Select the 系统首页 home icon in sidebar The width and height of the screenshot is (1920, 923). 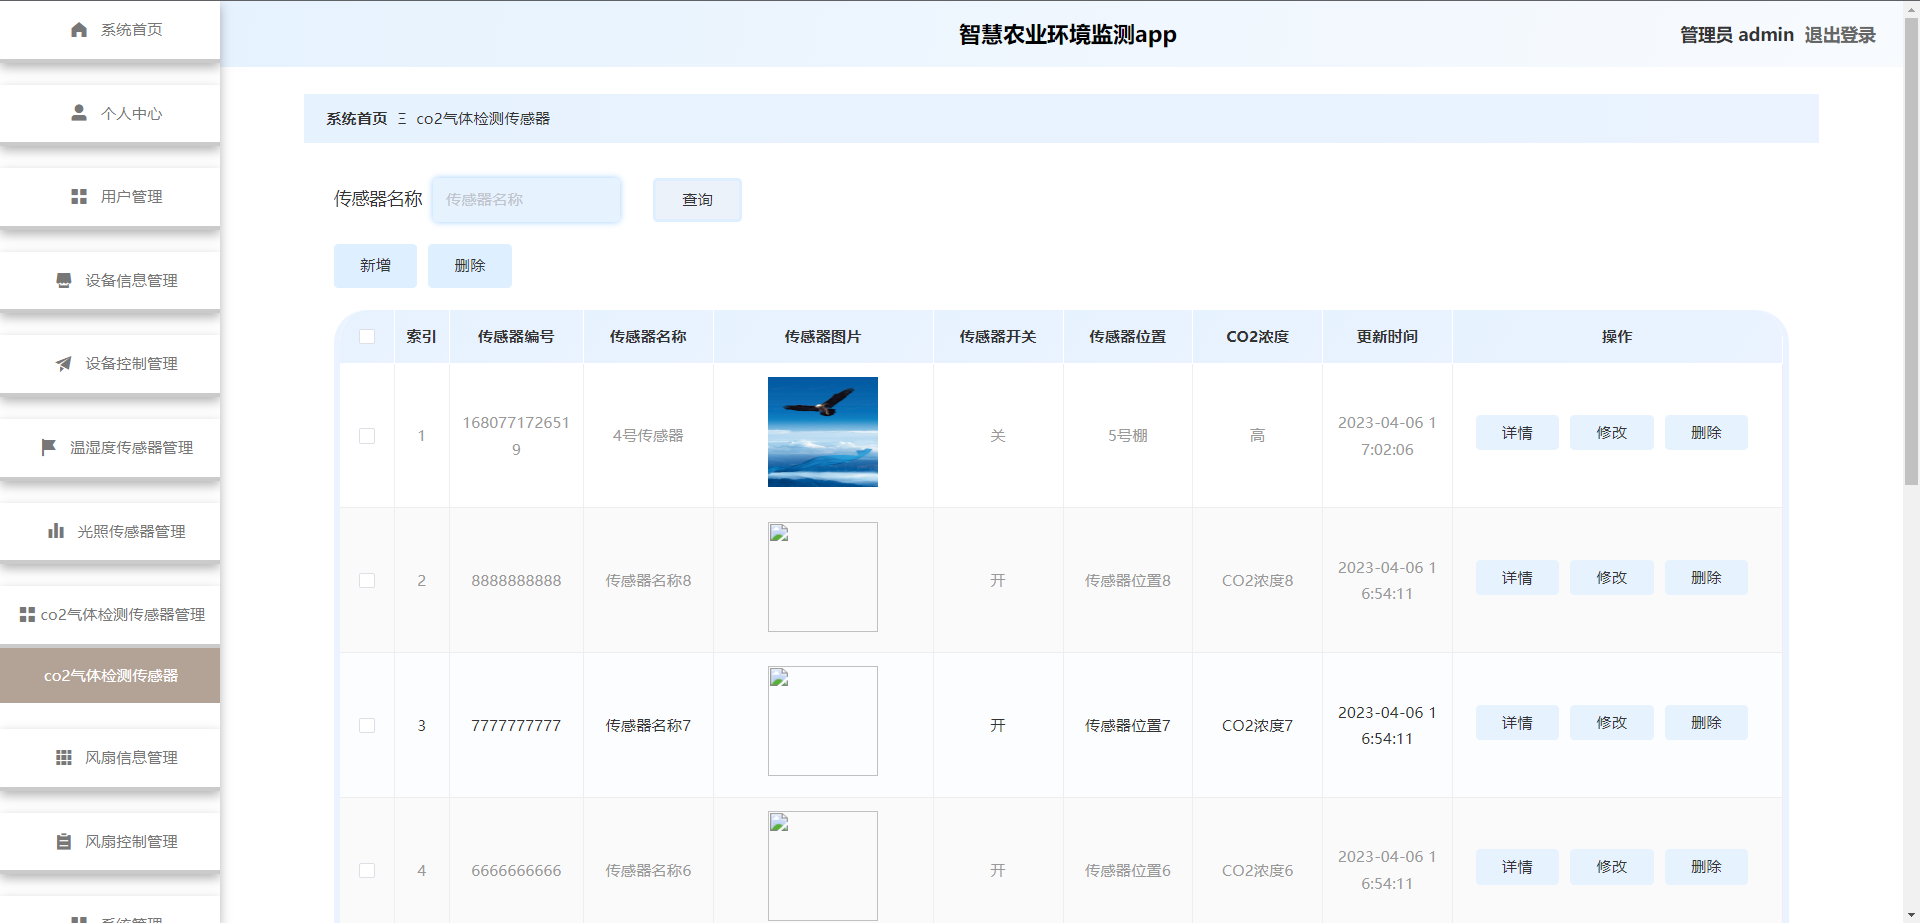(79, 30)
